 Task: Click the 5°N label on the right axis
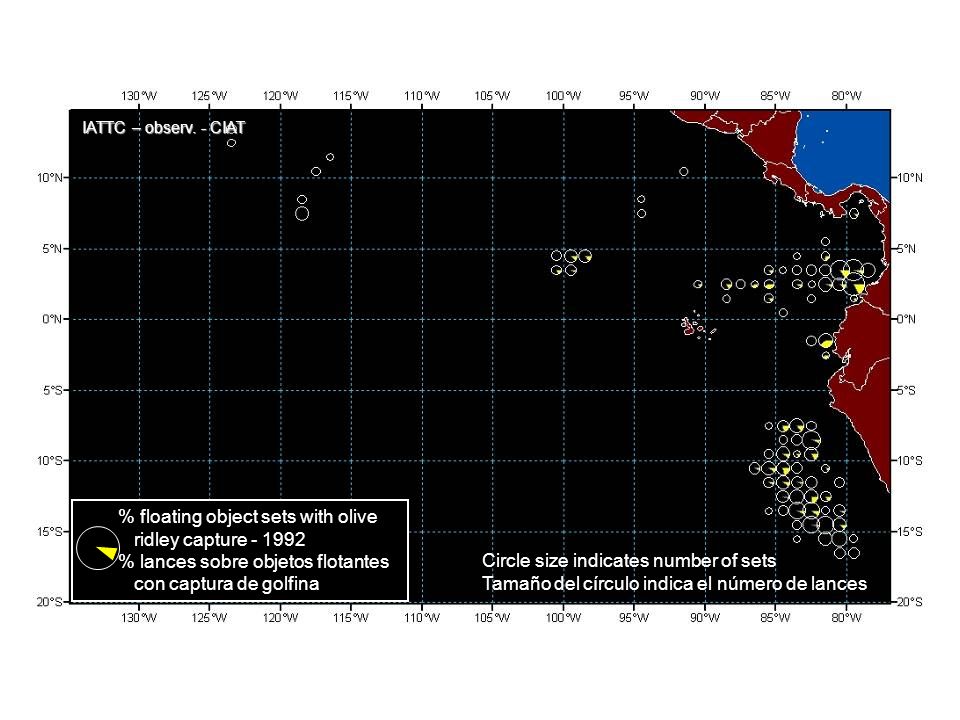pyautogui.click(x=907, y=249)
